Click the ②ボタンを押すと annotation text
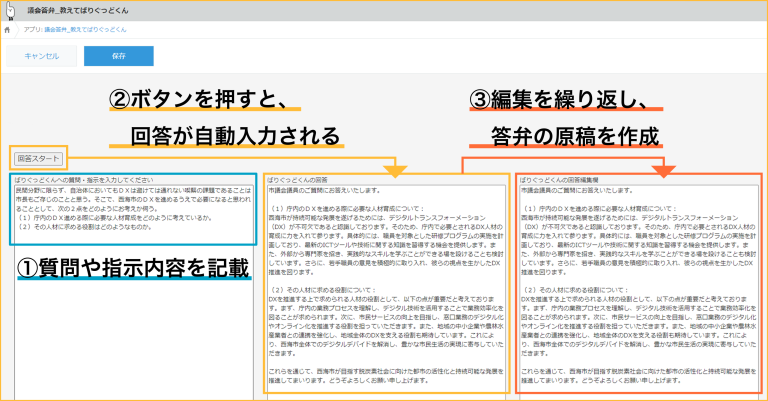The image size is (768, 401). click(x=198, y=99)
